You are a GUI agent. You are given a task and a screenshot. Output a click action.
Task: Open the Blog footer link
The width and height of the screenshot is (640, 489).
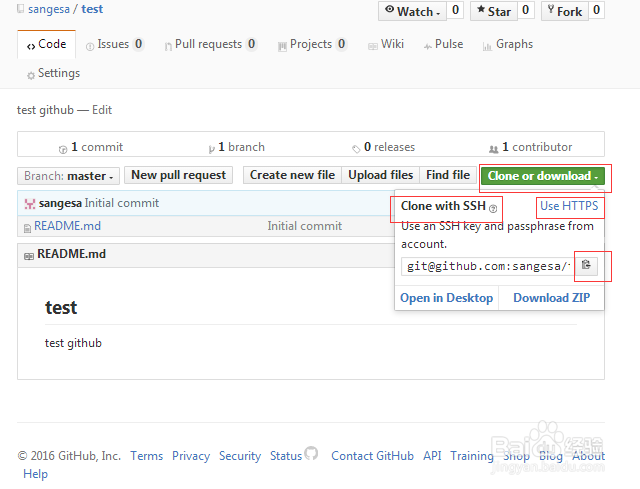click(551, 456)
